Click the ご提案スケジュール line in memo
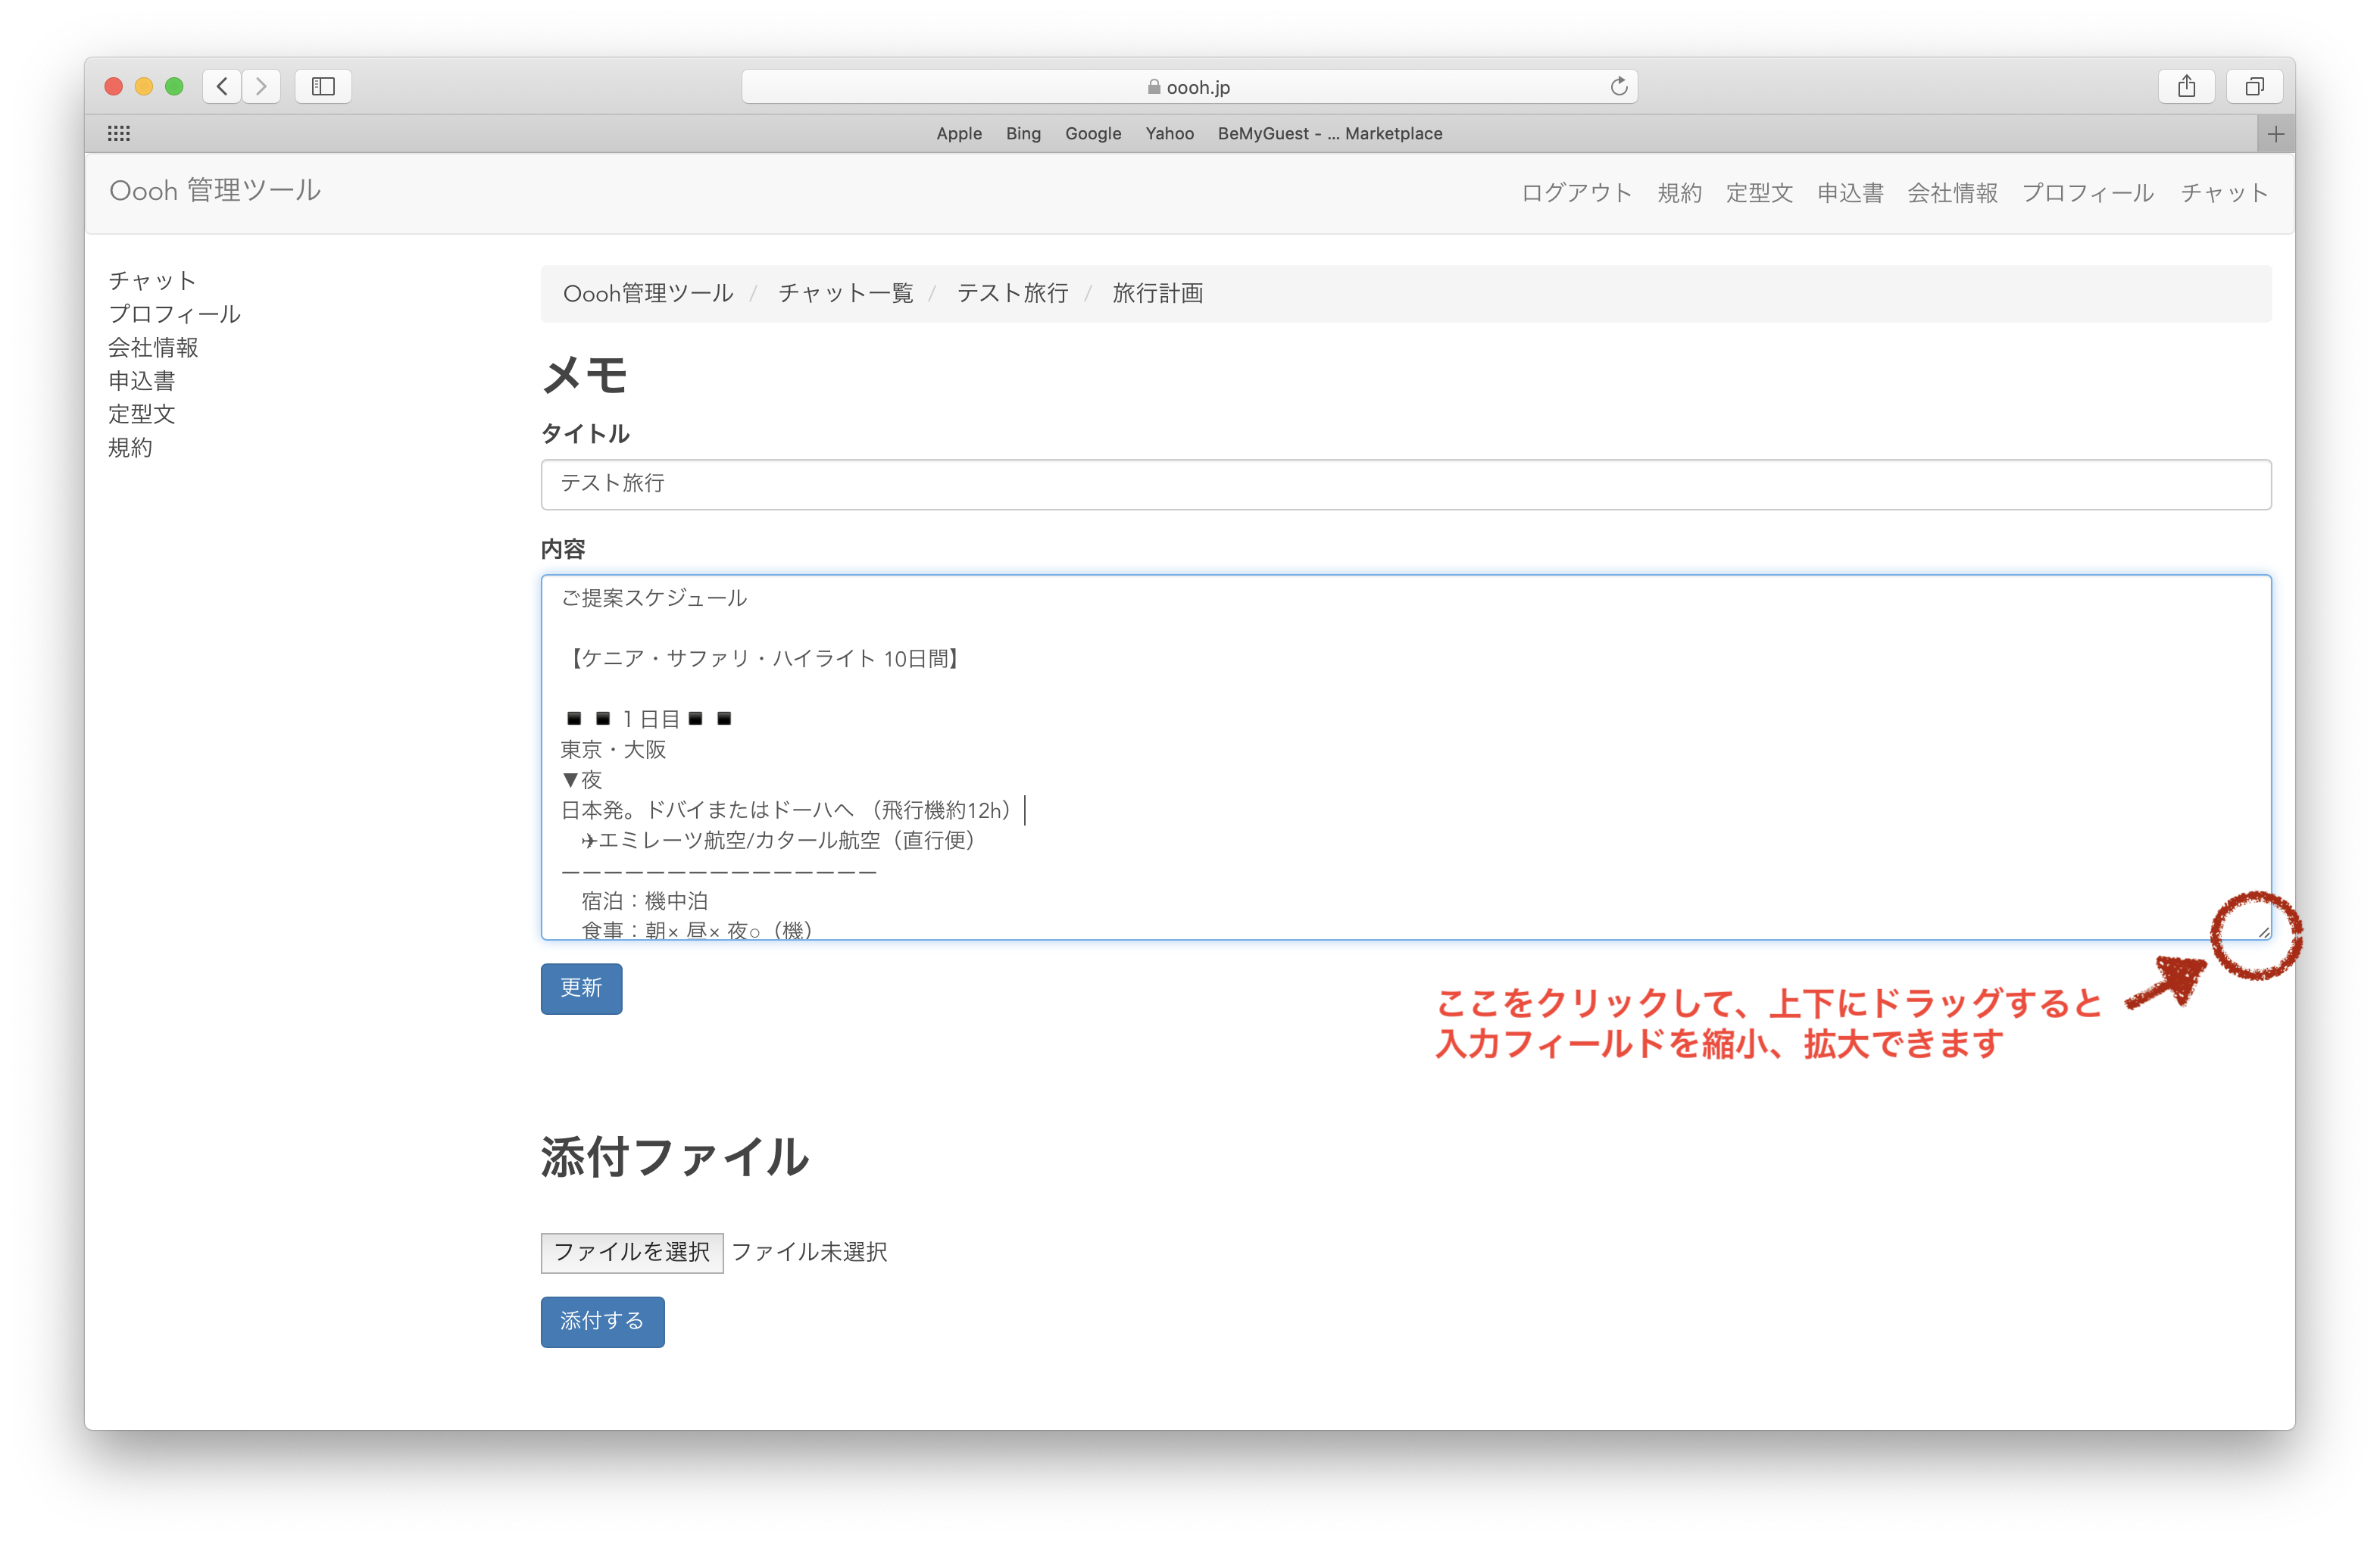The height and width of the screenshot is (1542, 2380). 654,598
